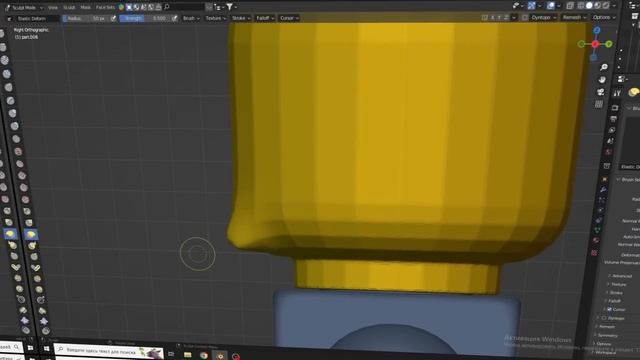Open the Mask menu
640x360 pixels.
(x=85, y=7)
